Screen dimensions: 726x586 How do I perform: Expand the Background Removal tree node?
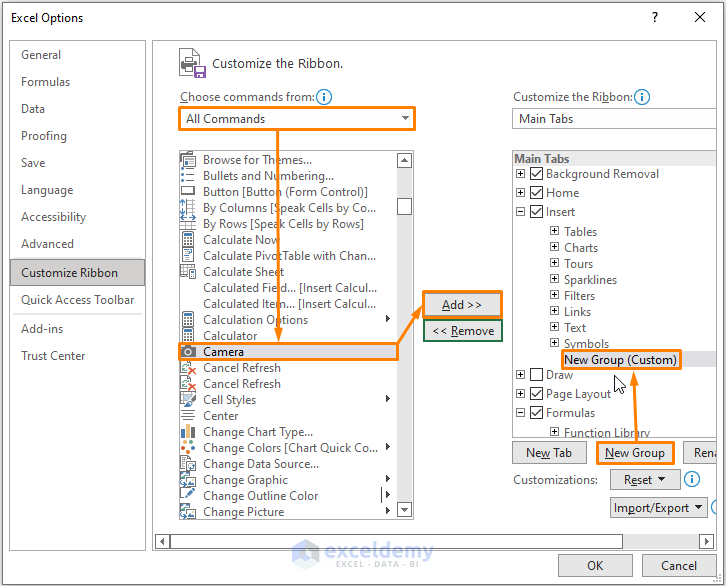click(x=520, y=174)
